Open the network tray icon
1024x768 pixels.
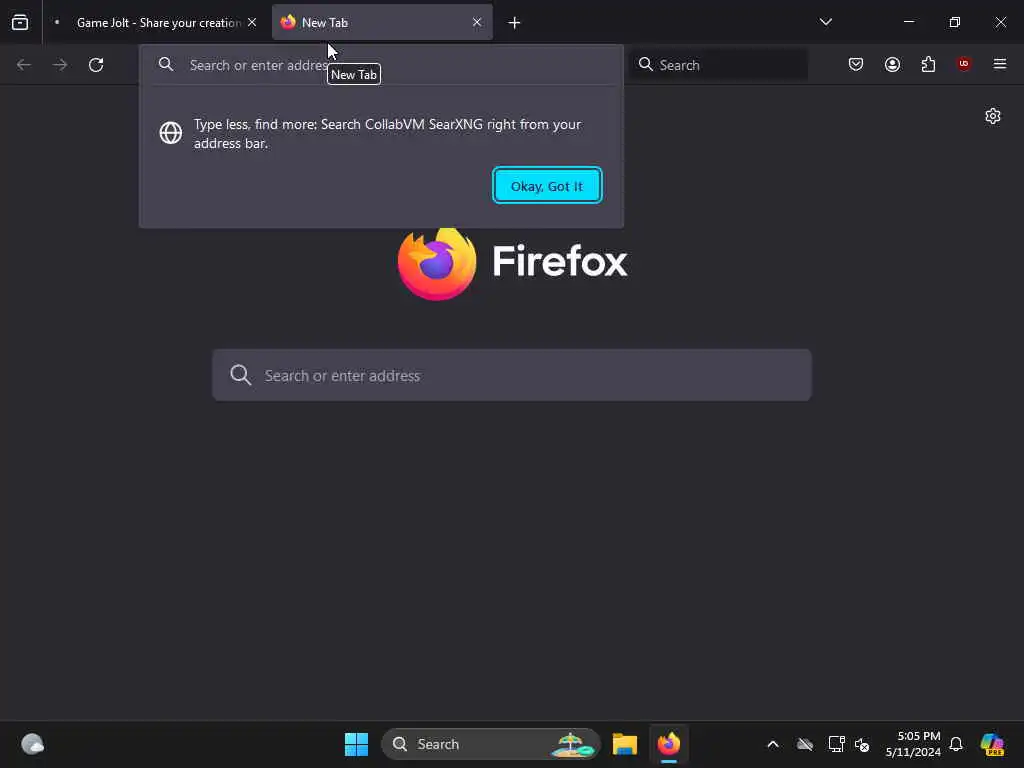click(x=836, y=744)
